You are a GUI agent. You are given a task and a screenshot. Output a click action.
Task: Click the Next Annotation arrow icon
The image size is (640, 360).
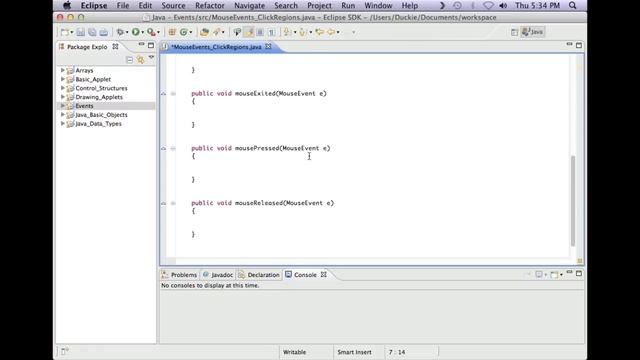pos(287,32)
